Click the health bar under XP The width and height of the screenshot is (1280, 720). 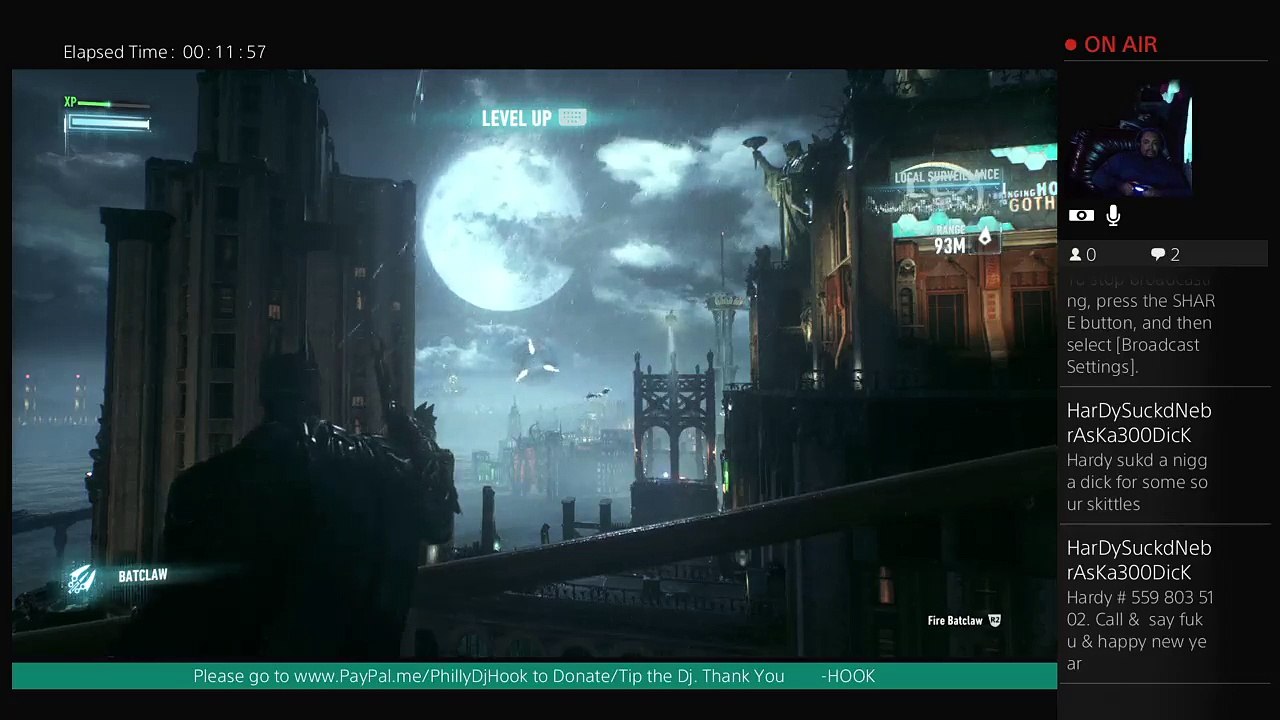pos(108,124)
